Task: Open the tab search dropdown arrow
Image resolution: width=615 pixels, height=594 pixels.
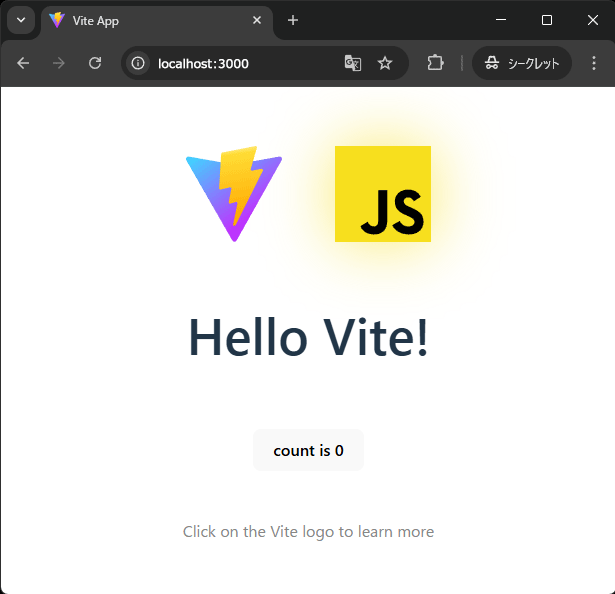Action: coord(21,20)
